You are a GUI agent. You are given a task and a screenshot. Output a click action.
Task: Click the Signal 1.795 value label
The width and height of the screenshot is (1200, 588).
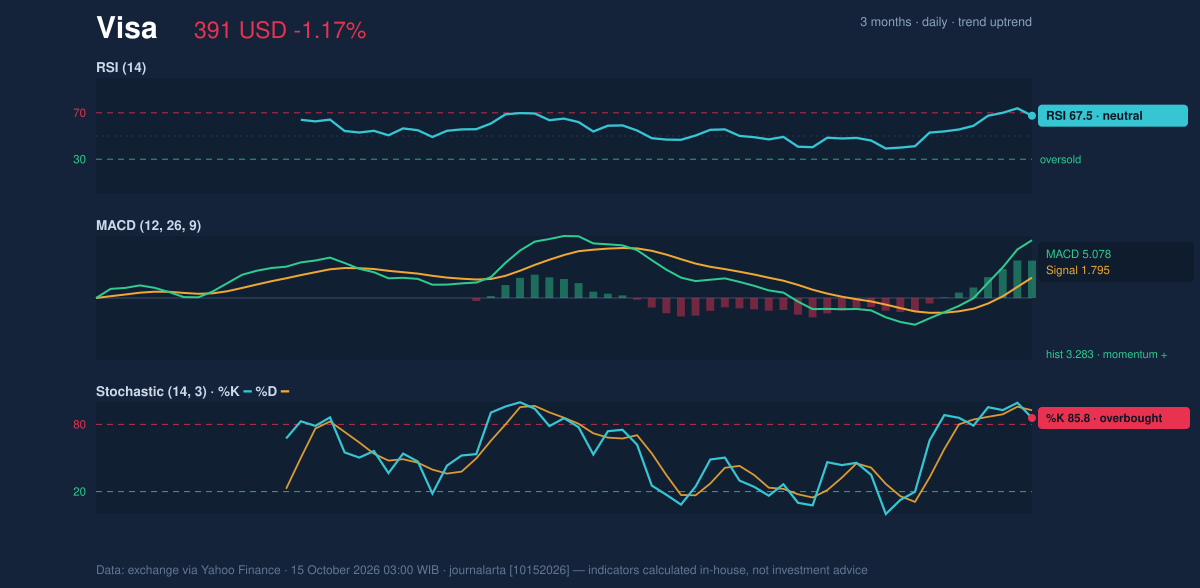click(1078, 270)
